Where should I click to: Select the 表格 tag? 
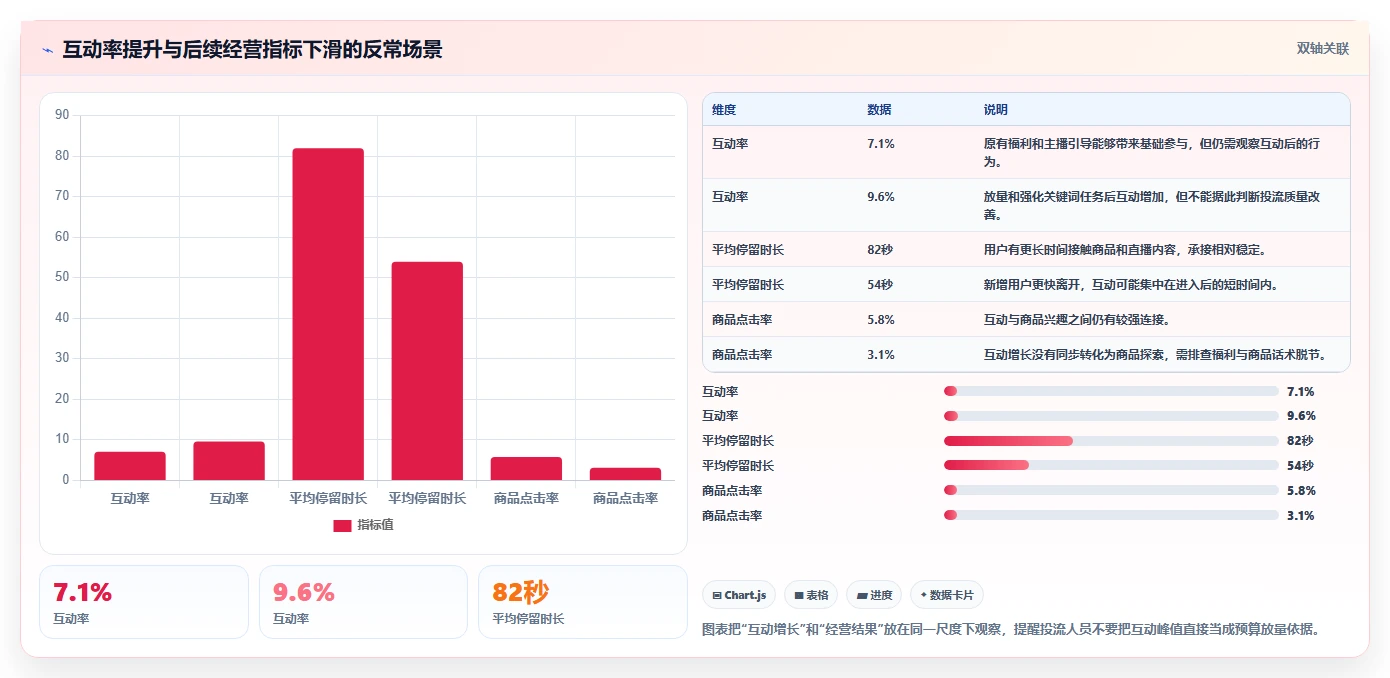(811, 595)
